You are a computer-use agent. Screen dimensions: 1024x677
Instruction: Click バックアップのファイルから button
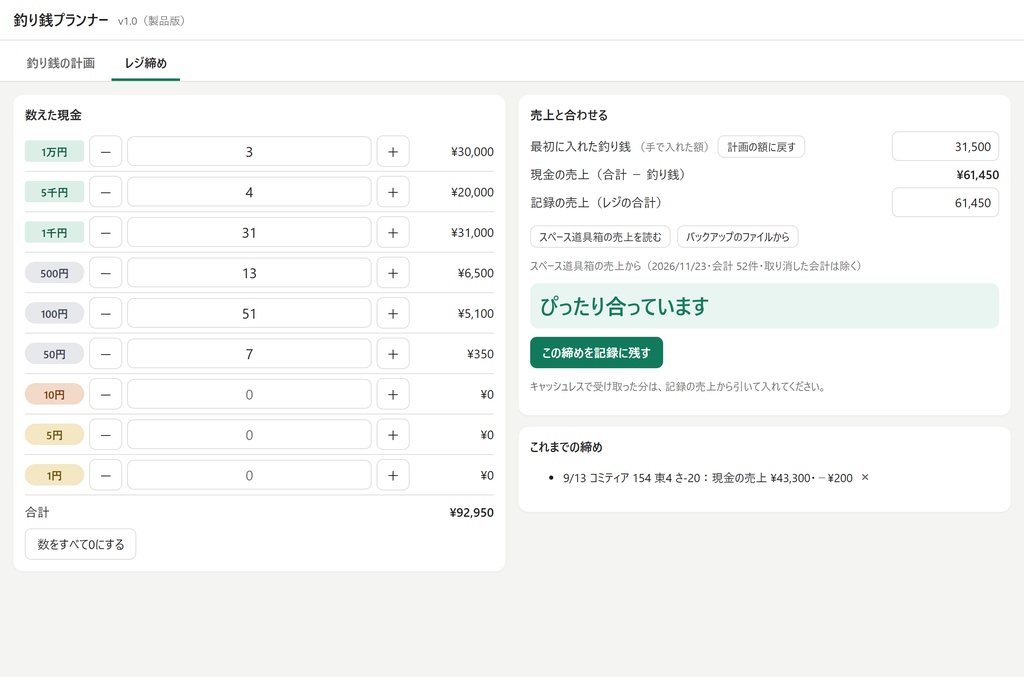tap(737, 236)
